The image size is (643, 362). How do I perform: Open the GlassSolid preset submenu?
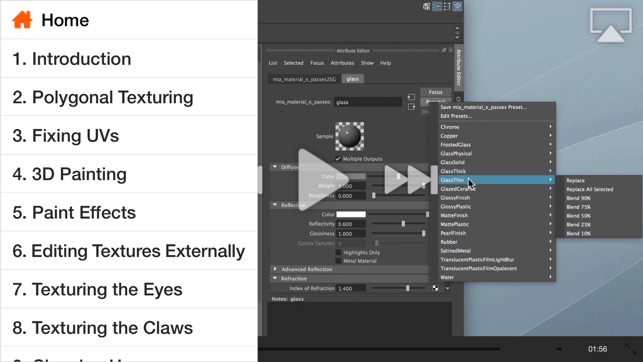tap(496, 162)
